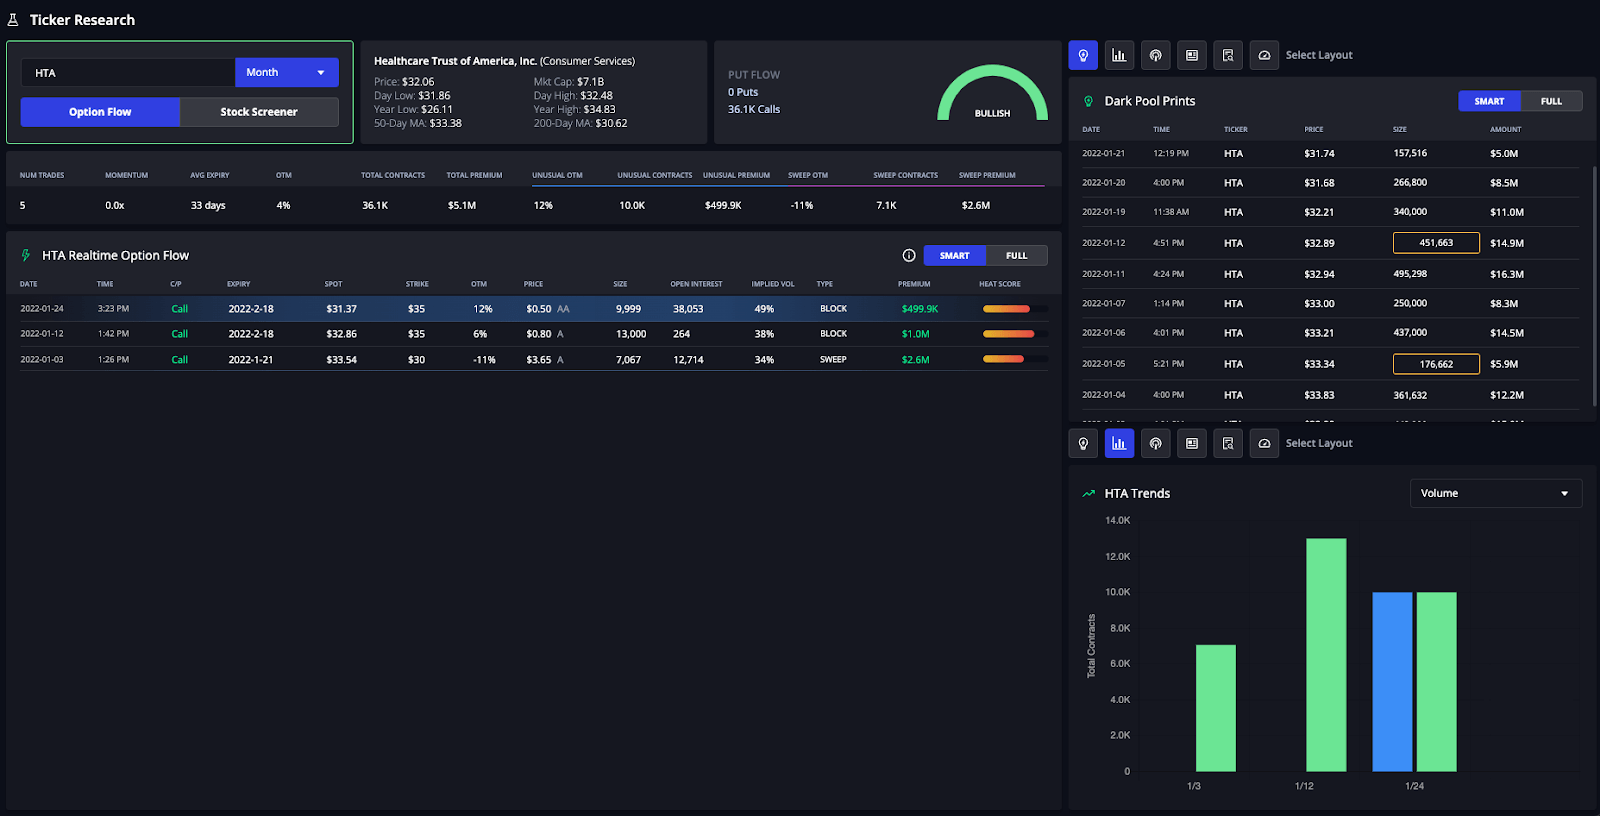The image size is (1600, 816).
Task: Click heat score bar for 2022-01-12 trade
Action: pos(1015,334)
